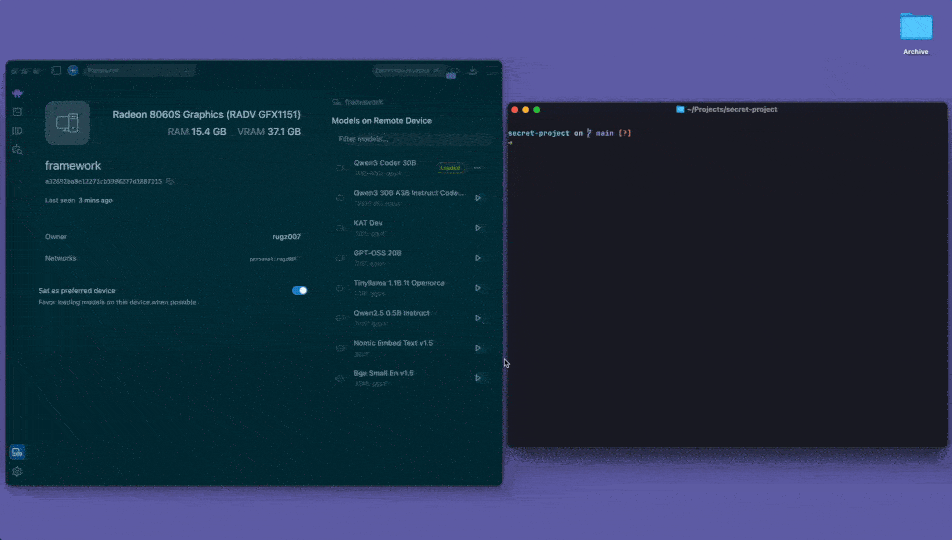Load GPT-OSS 20B using its play icon

point(478,258)
